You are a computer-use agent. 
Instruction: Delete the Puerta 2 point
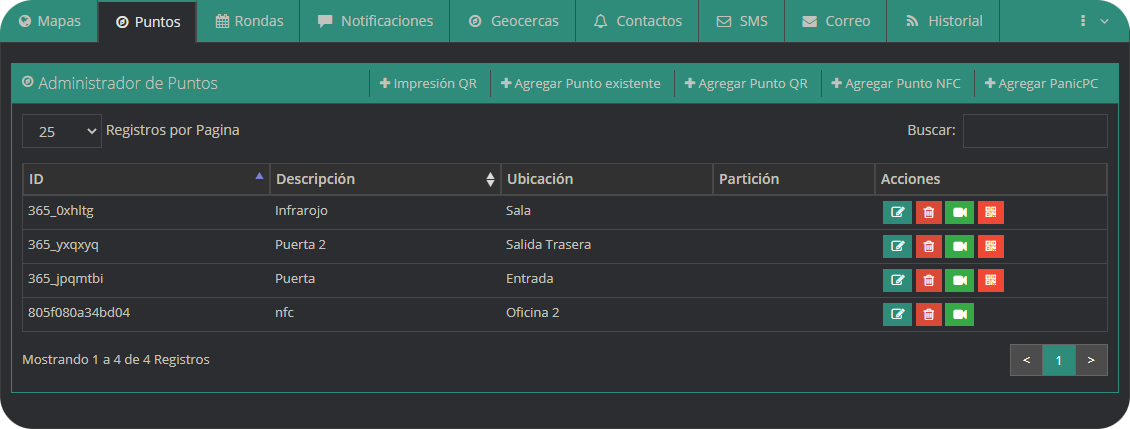click(929, 246)
